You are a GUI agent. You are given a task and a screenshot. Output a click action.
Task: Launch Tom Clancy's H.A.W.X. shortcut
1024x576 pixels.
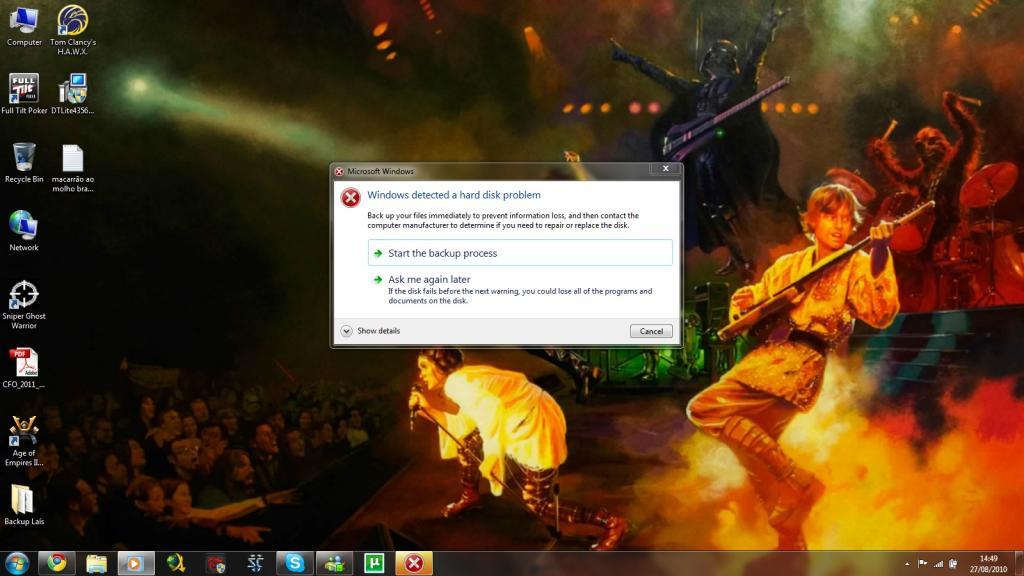pyautogui.click(x=72, y=29)
